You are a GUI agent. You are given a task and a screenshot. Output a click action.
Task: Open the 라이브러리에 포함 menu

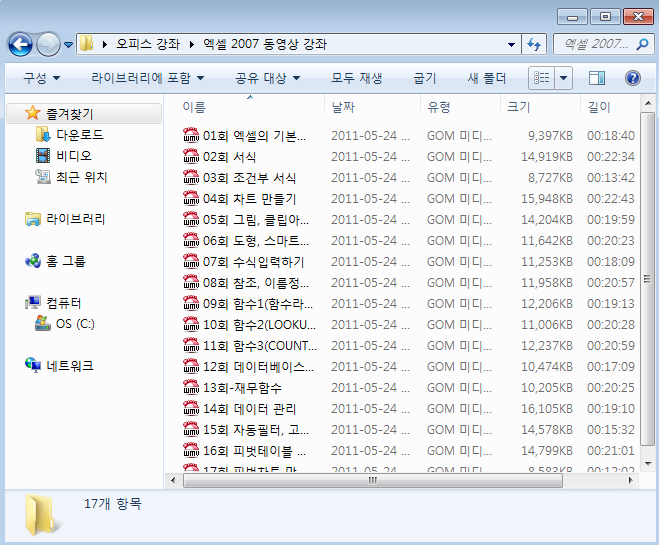click(148, 78)
